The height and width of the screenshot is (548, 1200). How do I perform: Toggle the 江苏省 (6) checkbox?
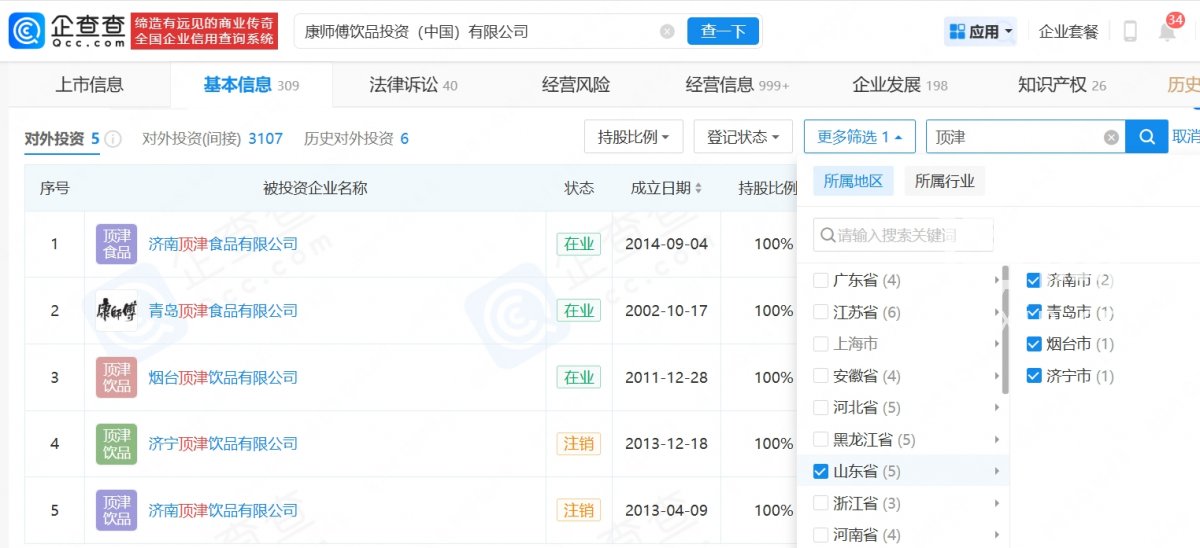(x=821, y=313)
